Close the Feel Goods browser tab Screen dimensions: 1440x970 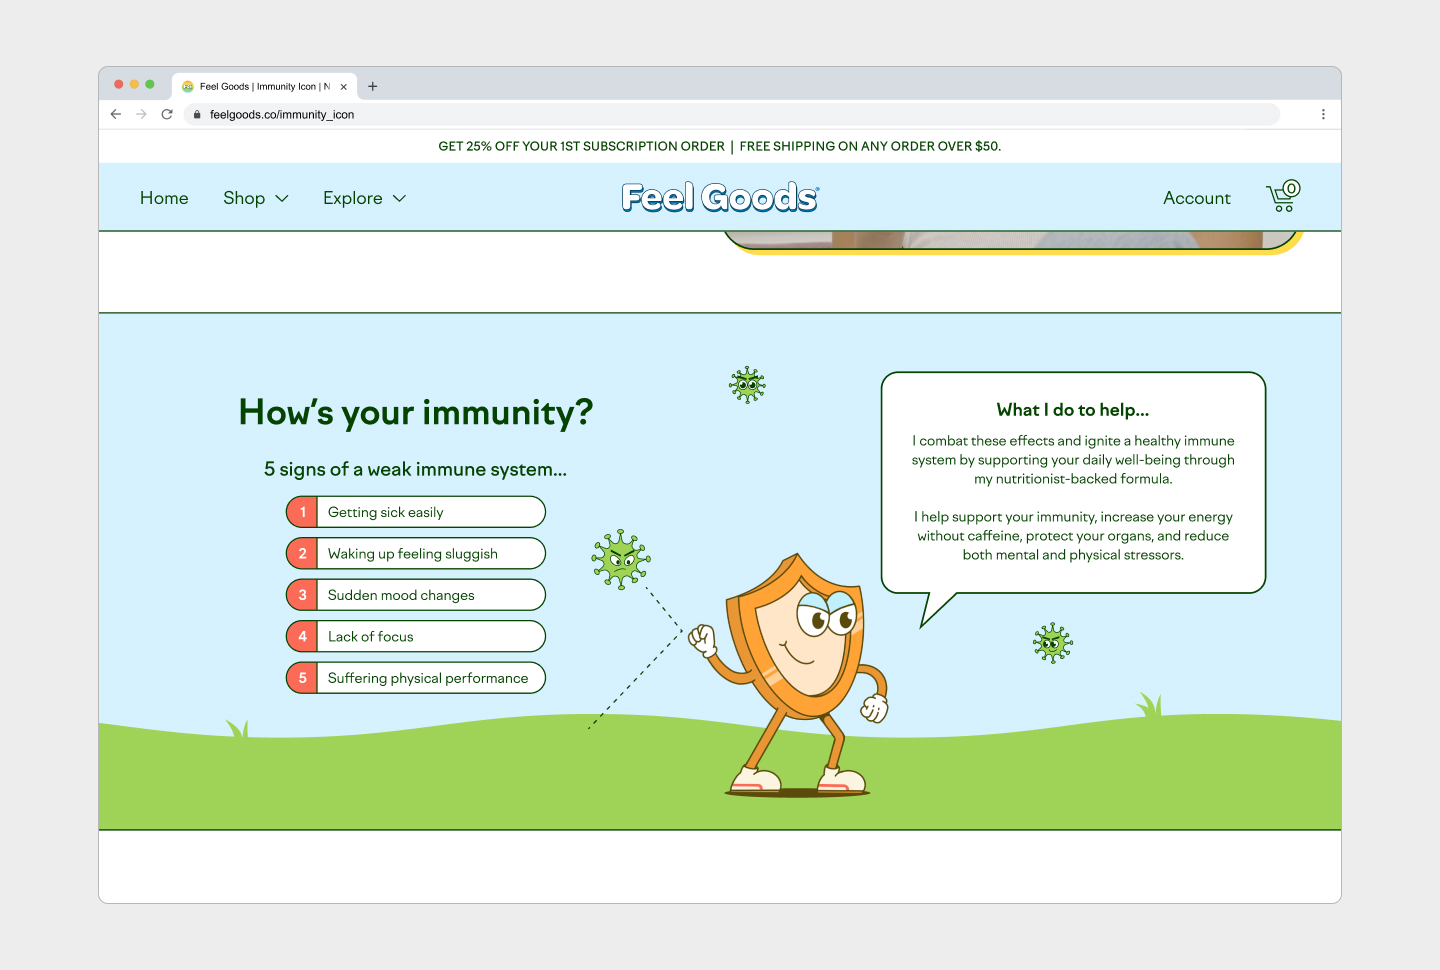pyautogui.click(x=343, y=87)
